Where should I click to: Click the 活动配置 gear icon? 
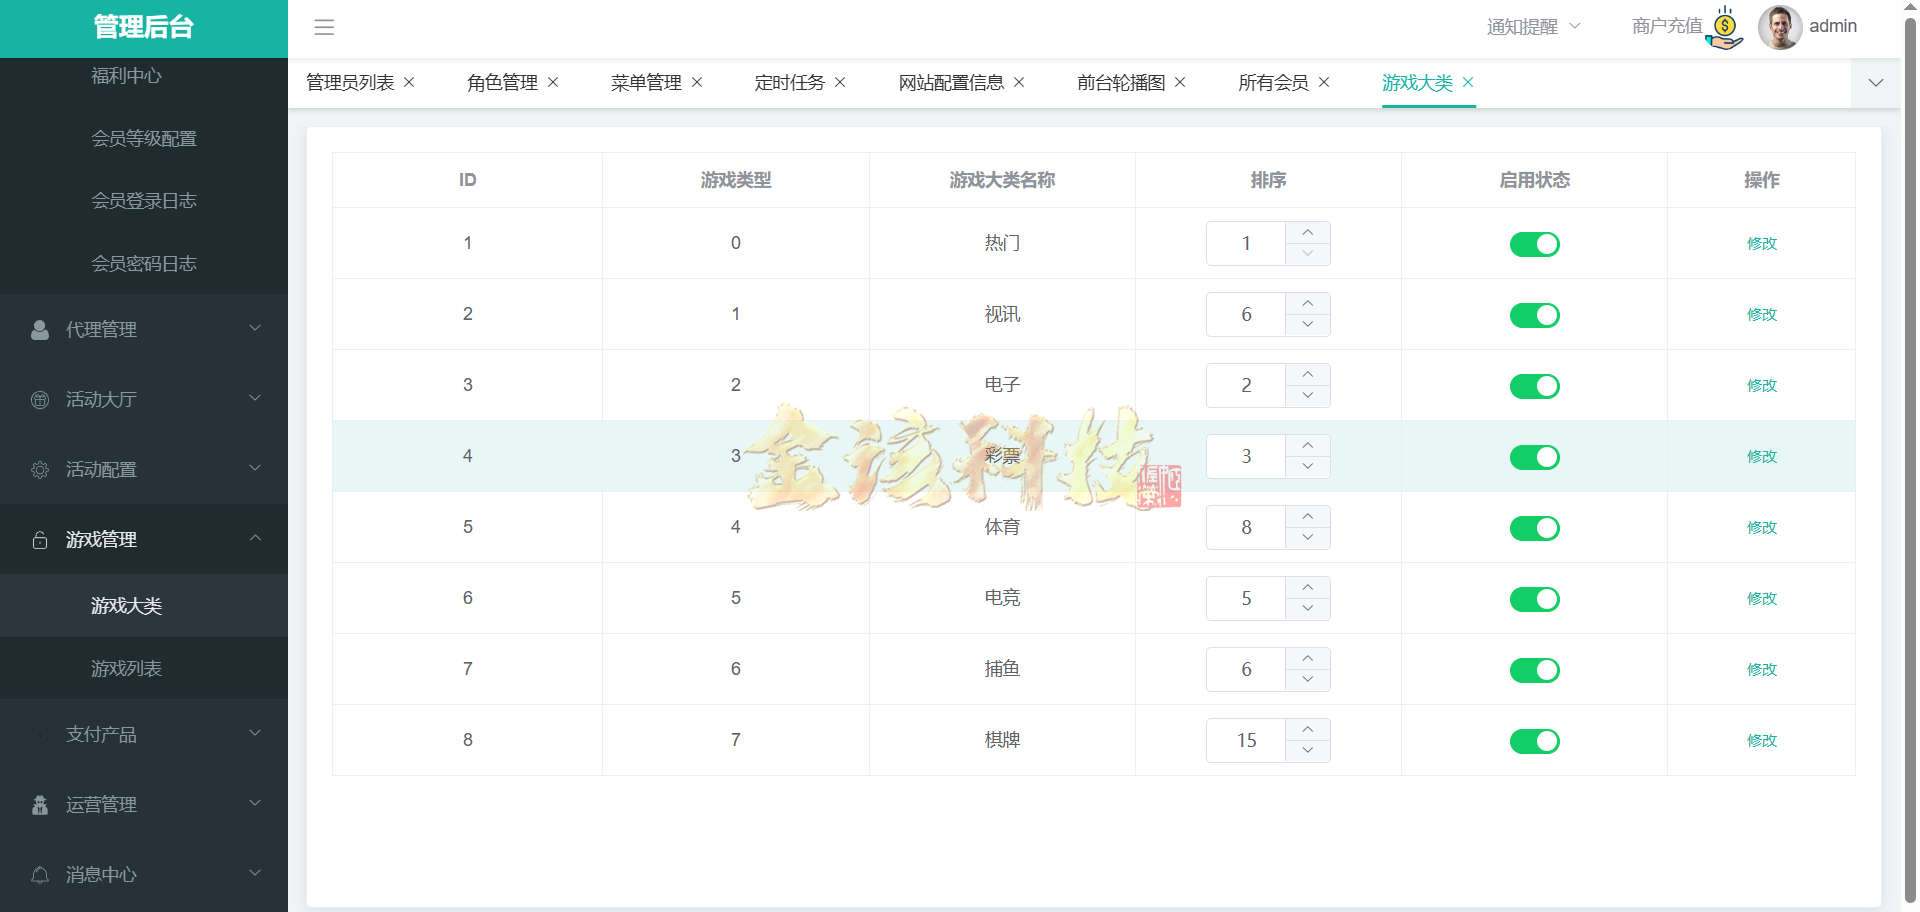[40, 468]
